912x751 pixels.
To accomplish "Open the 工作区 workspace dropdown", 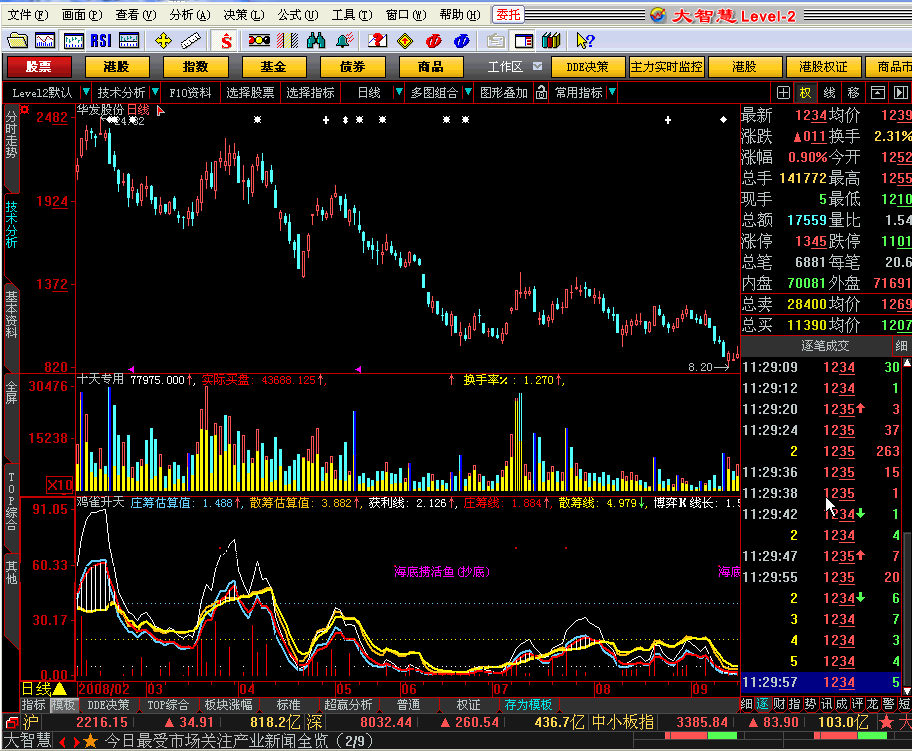I will (537, 66).
